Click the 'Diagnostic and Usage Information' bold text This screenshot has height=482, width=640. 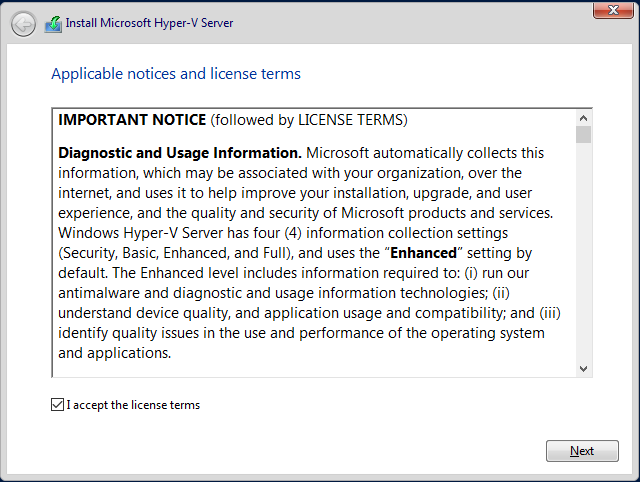(x=180, y=153)
